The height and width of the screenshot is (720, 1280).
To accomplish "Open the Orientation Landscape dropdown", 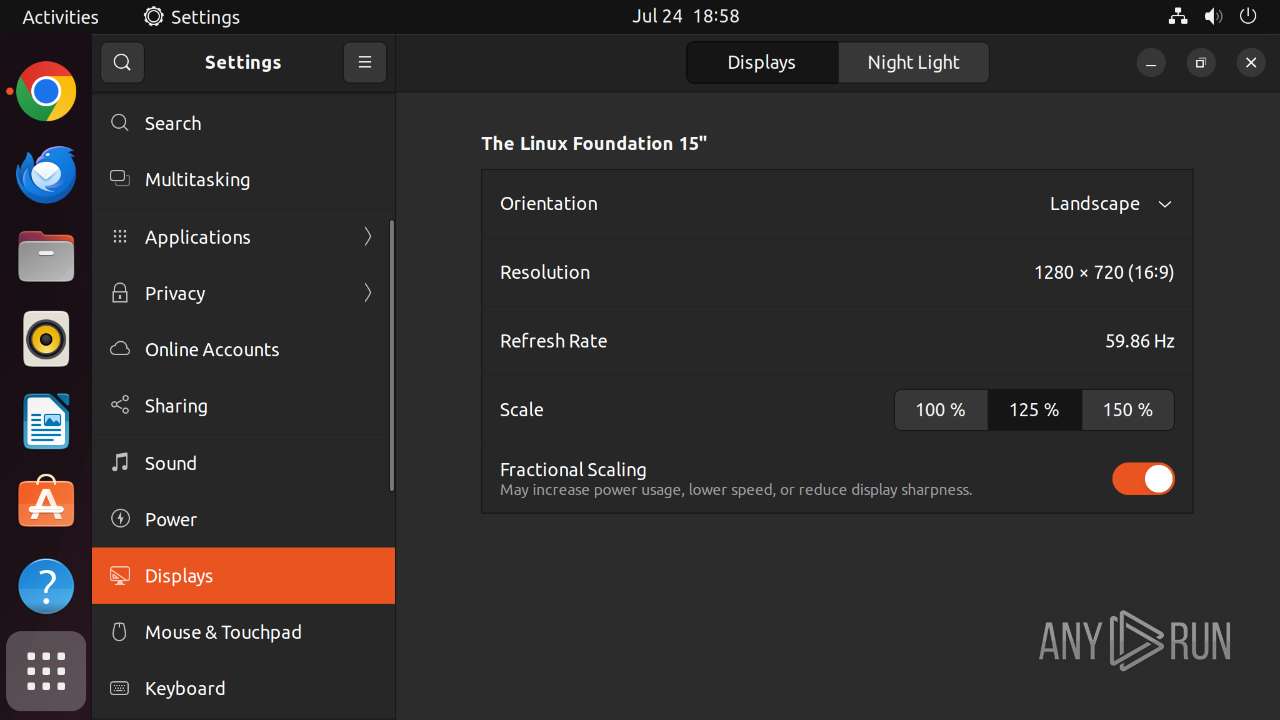I will (1110, 203).
